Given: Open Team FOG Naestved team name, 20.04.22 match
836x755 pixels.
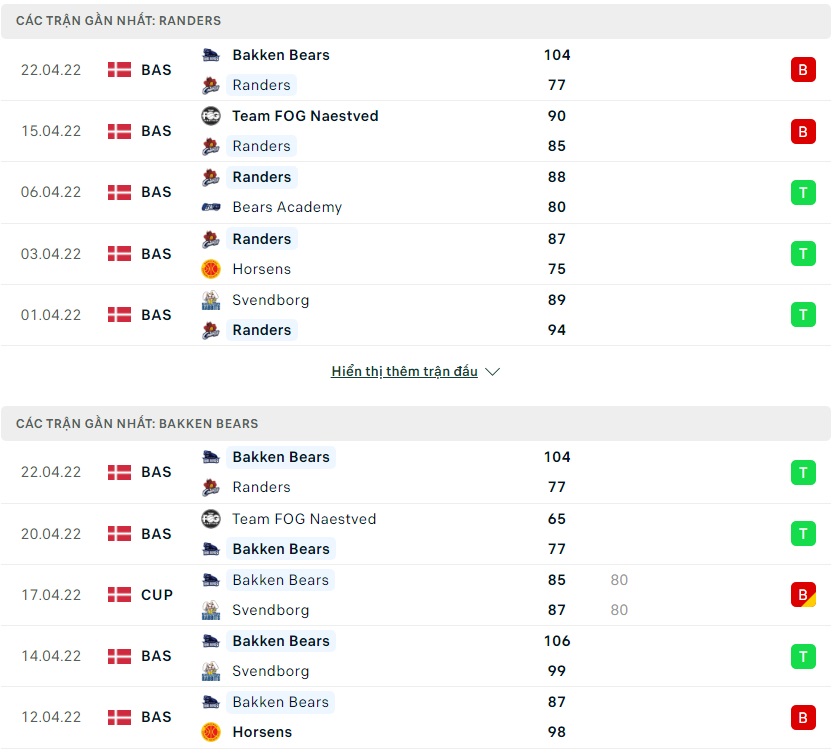Looking at the screenshot, I should 304,519.
